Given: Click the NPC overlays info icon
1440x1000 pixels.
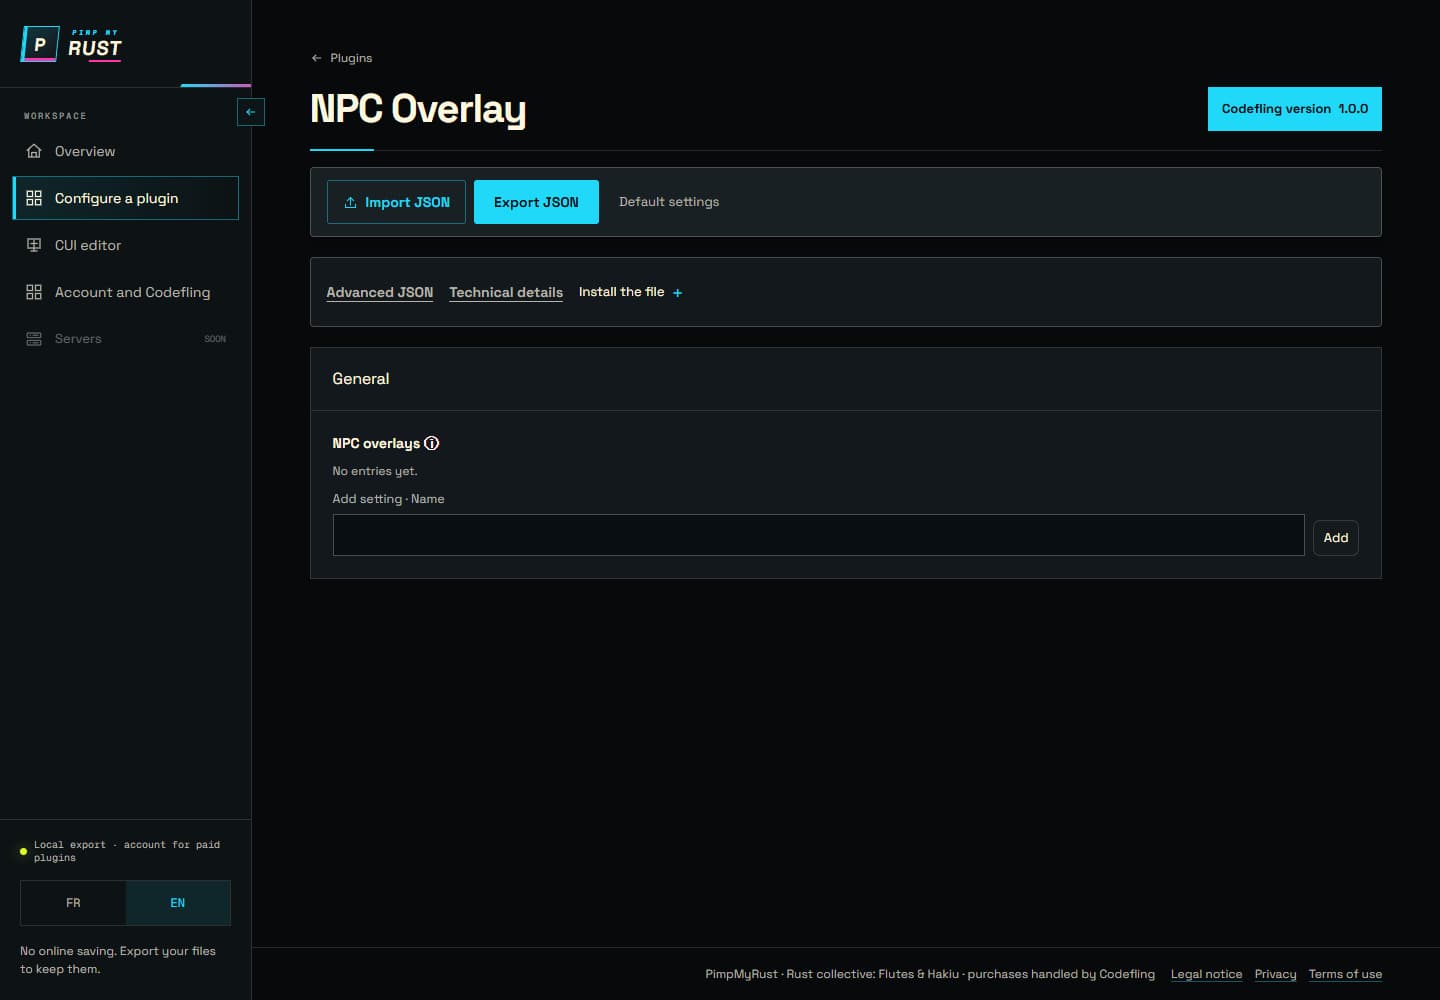Looking at the screenshot, I should (432, 443).
